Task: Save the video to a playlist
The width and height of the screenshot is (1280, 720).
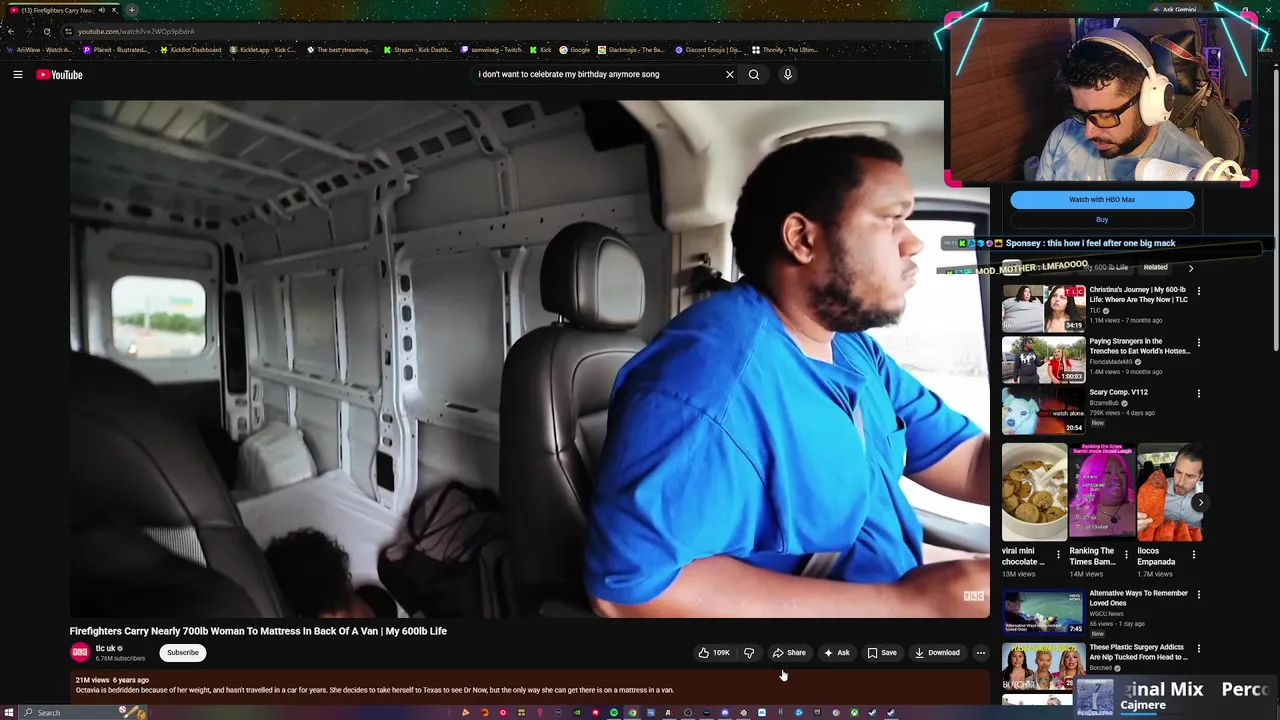Action: pyautogui.click(x=882, y=653)
